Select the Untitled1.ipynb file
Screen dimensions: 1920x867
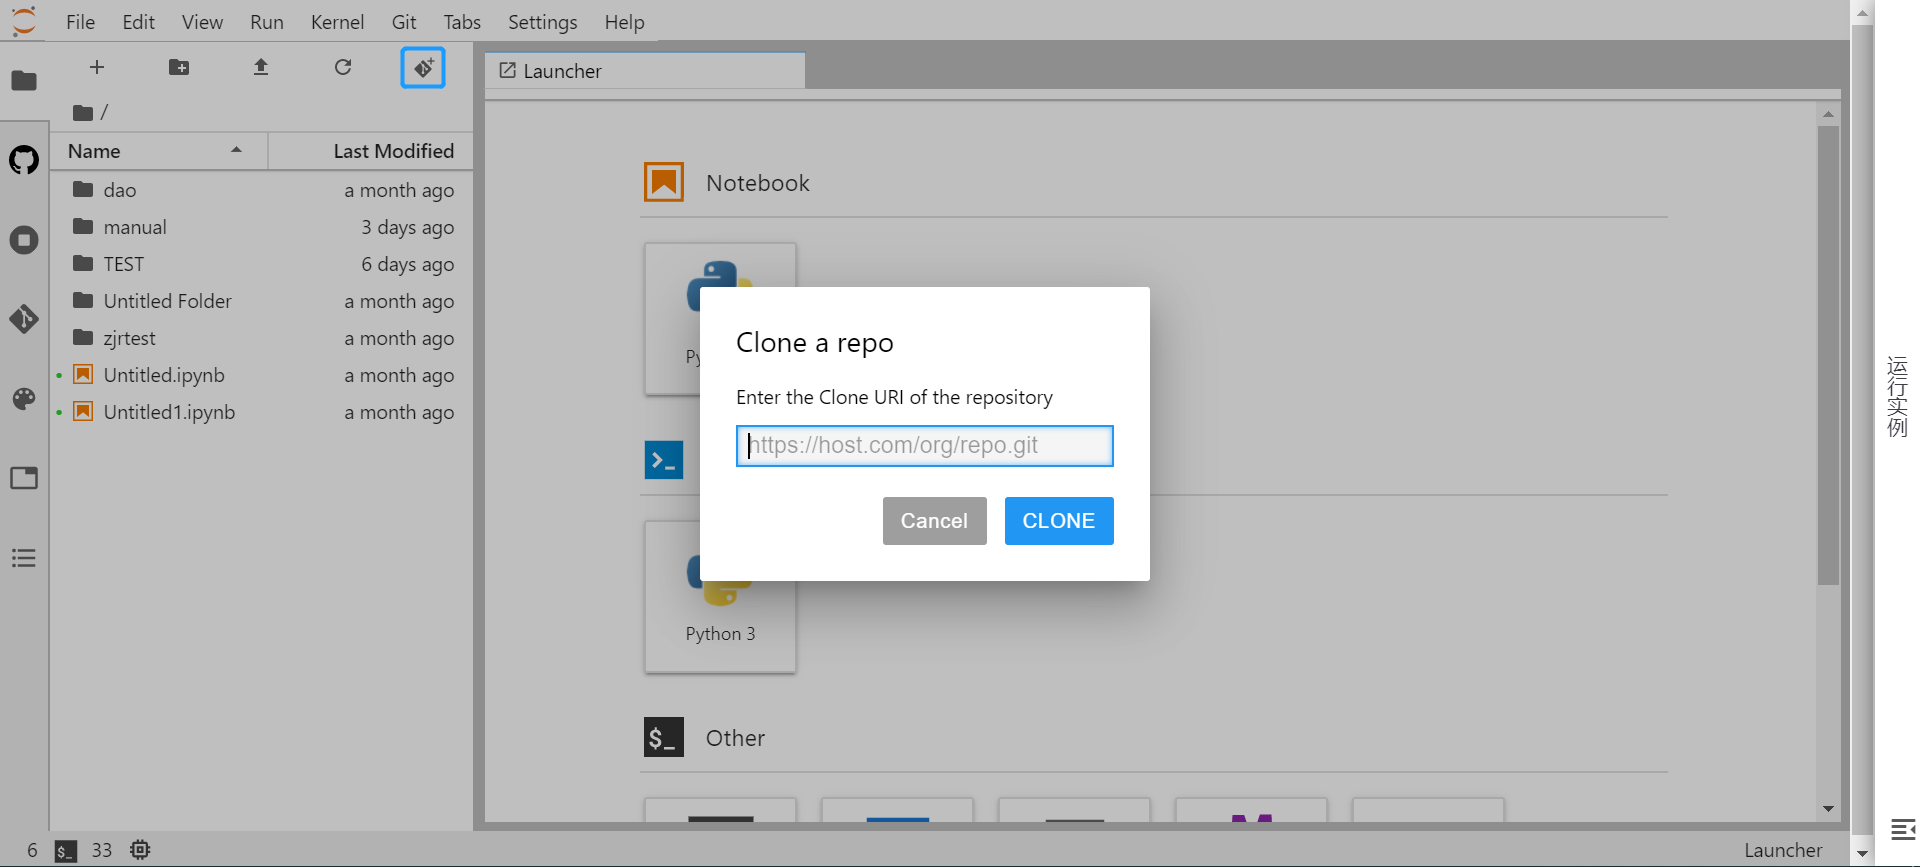262,412
